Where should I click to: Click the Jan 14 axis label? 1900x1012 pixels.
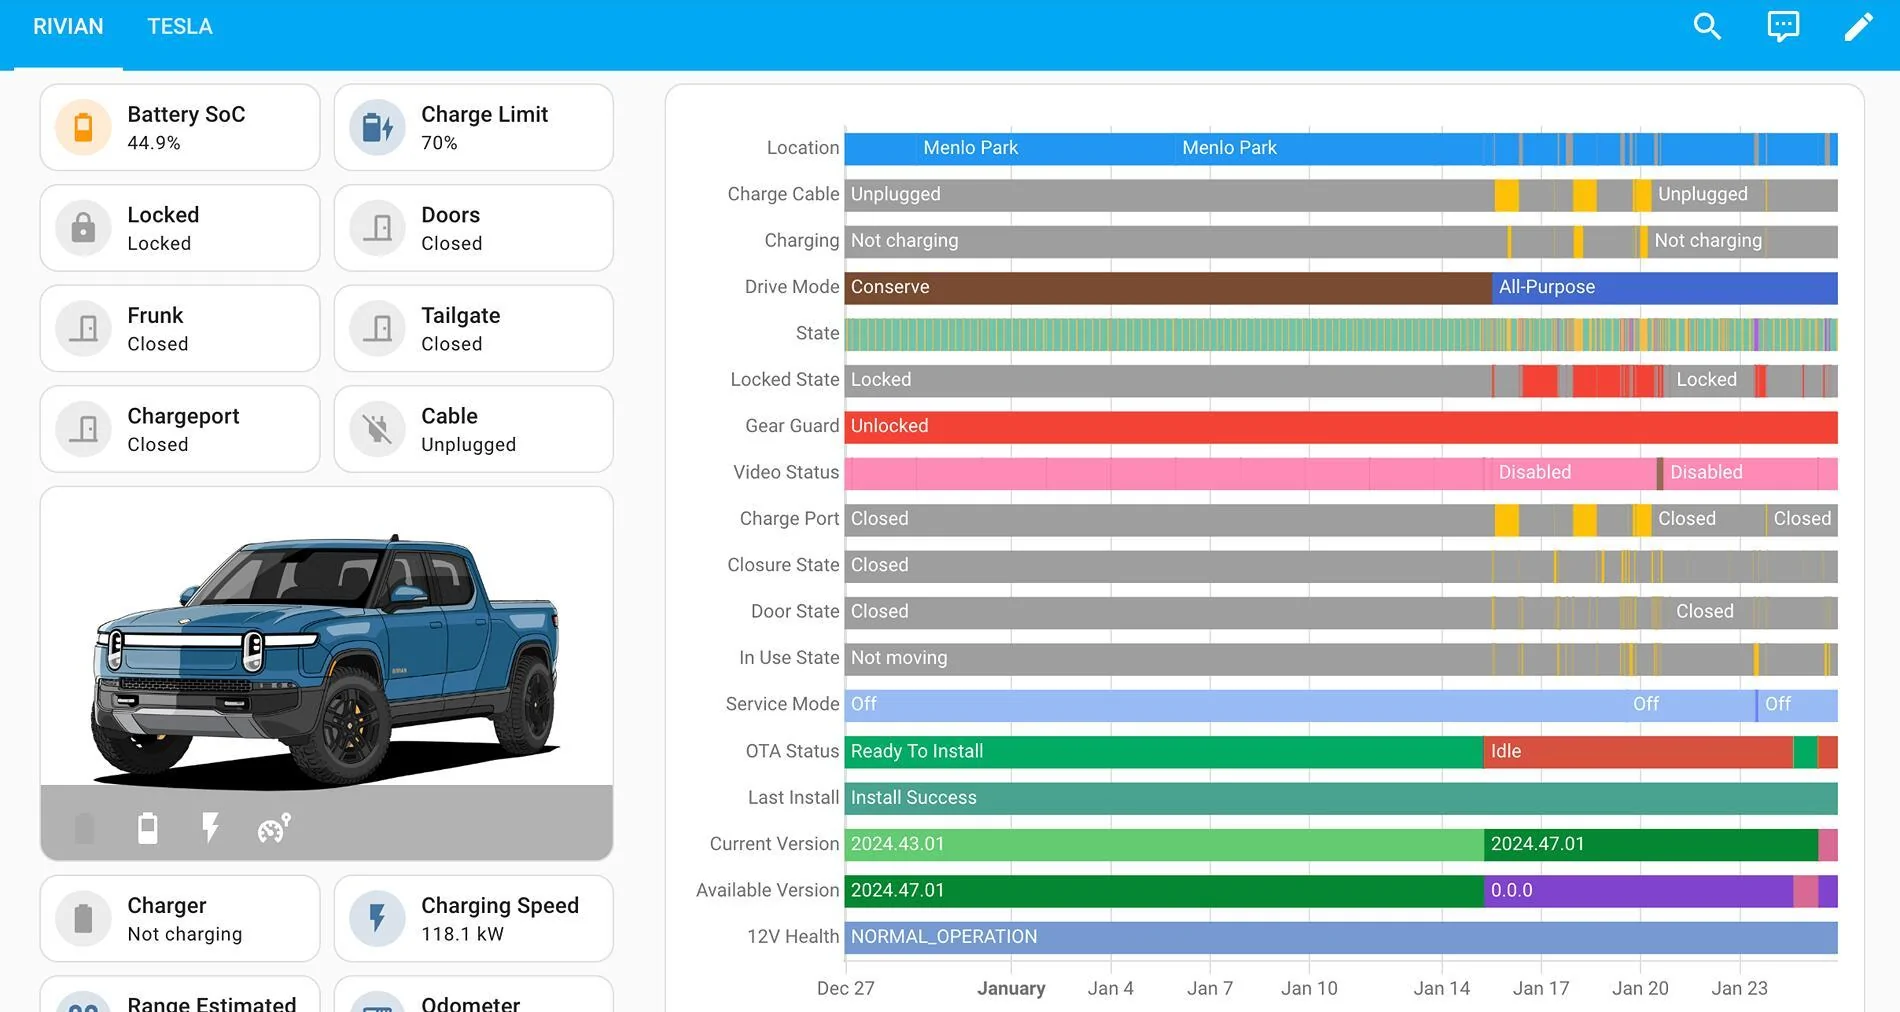[1441, 988]
